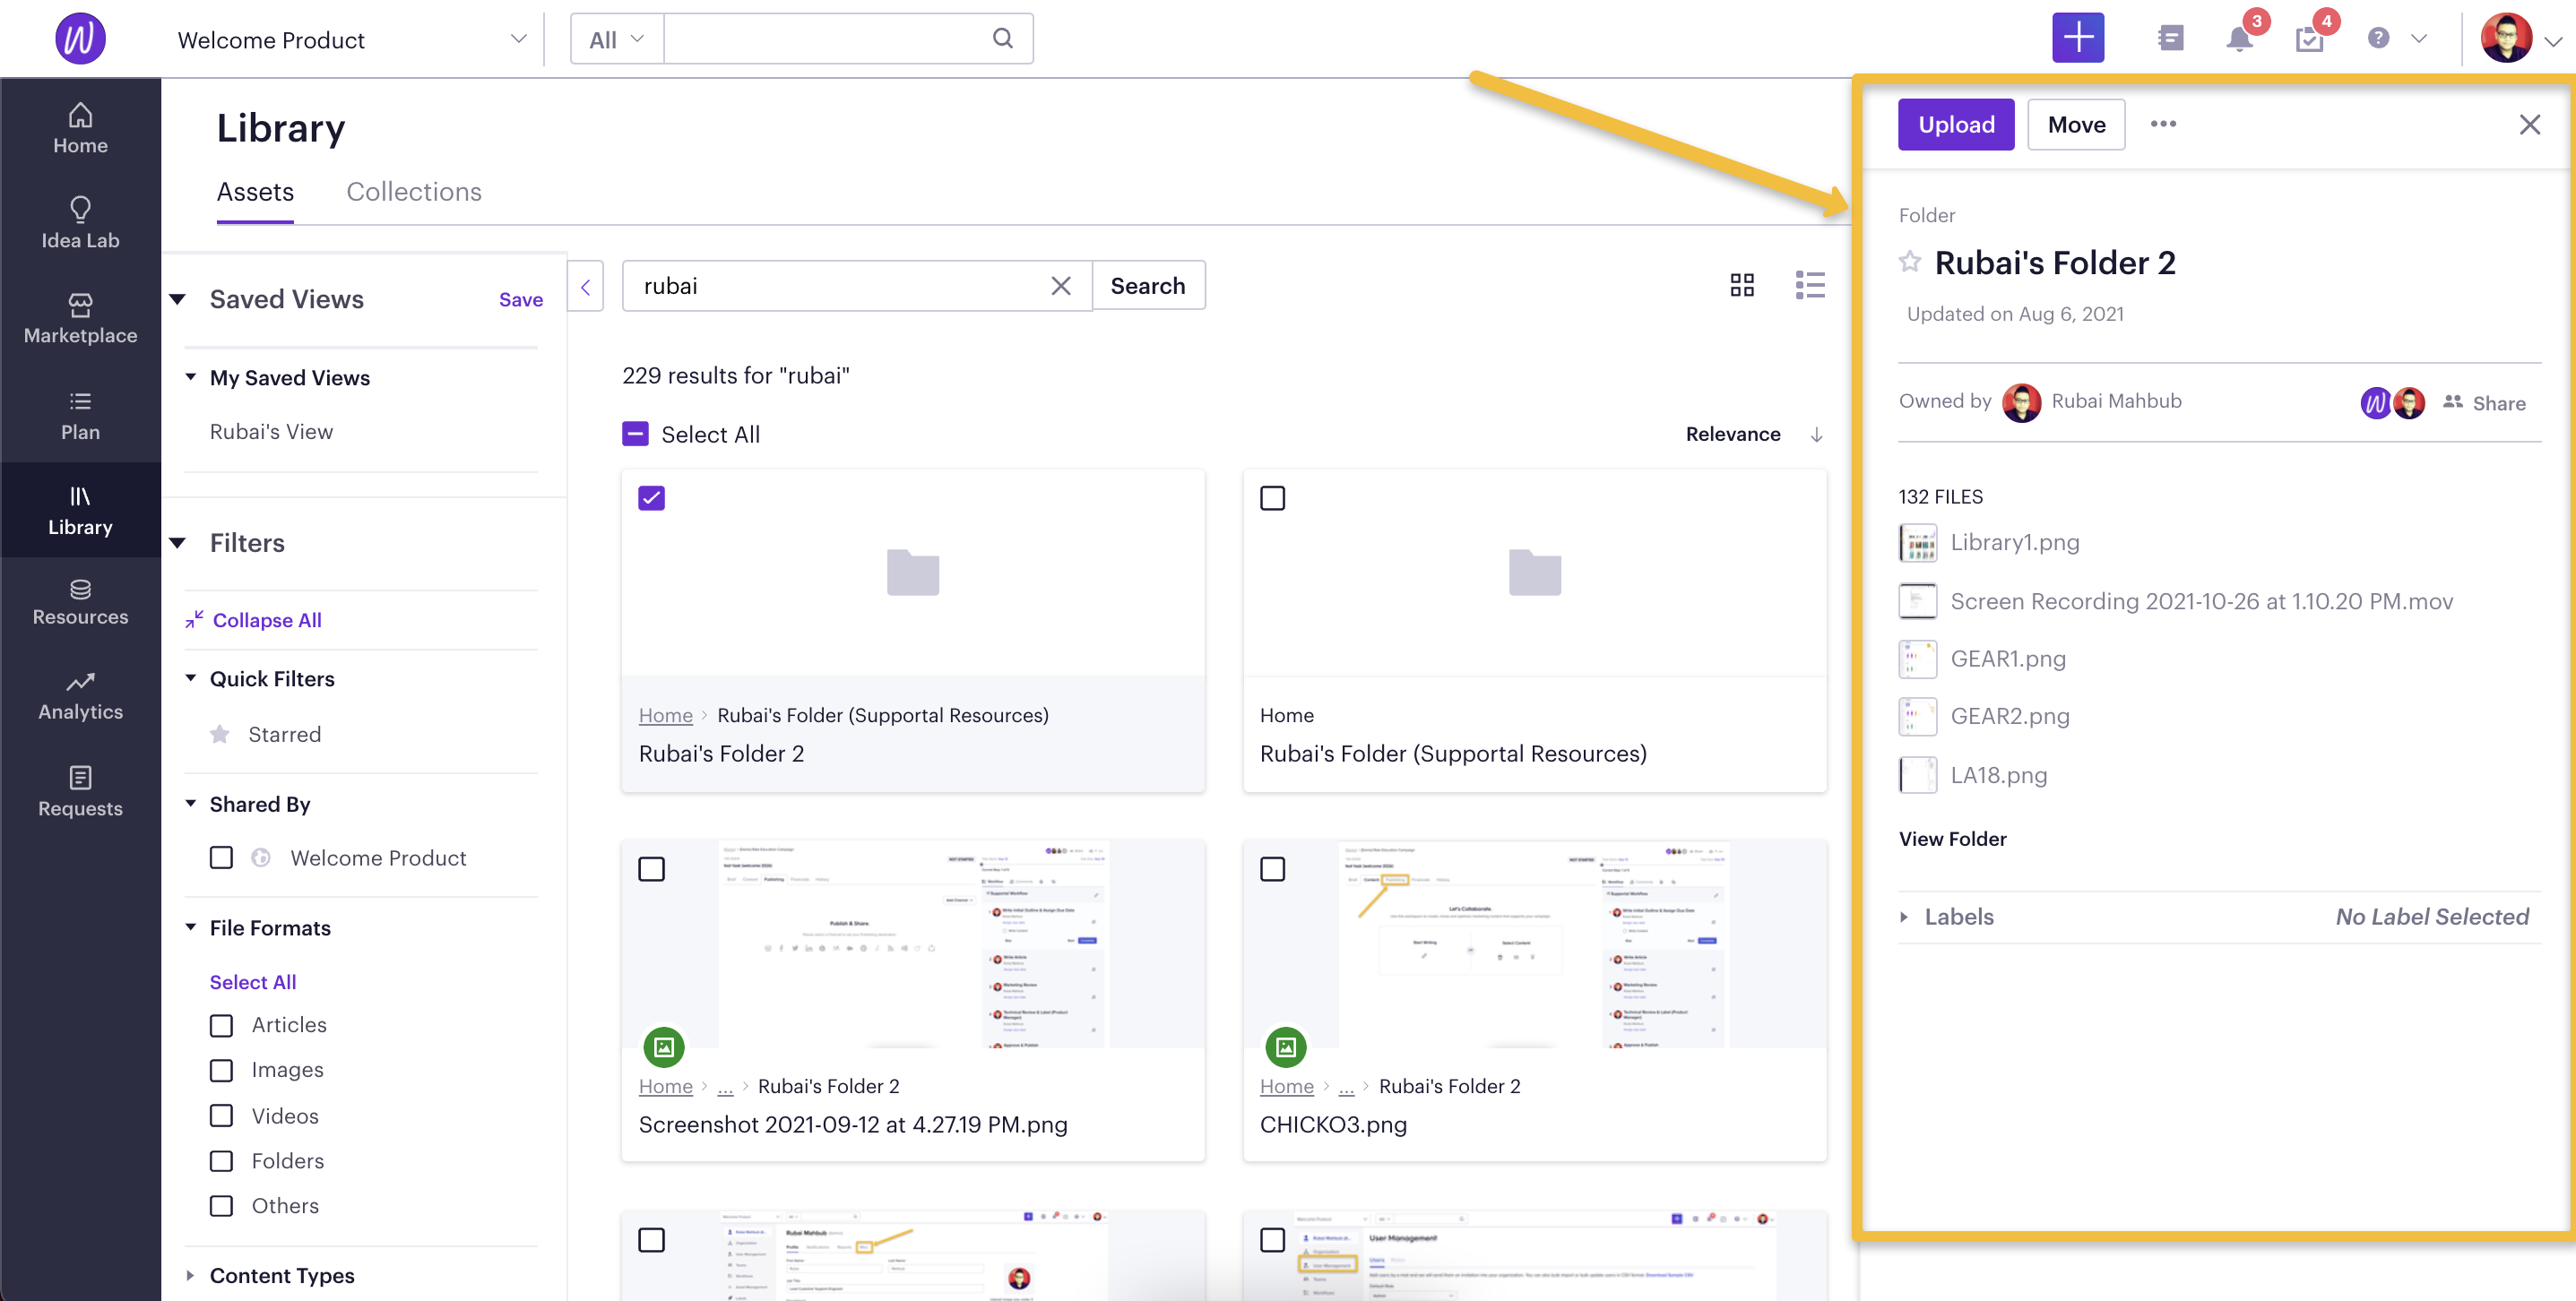Click the purple plus create button
Screen dimensions: 2576x1301
[2077, 39]
